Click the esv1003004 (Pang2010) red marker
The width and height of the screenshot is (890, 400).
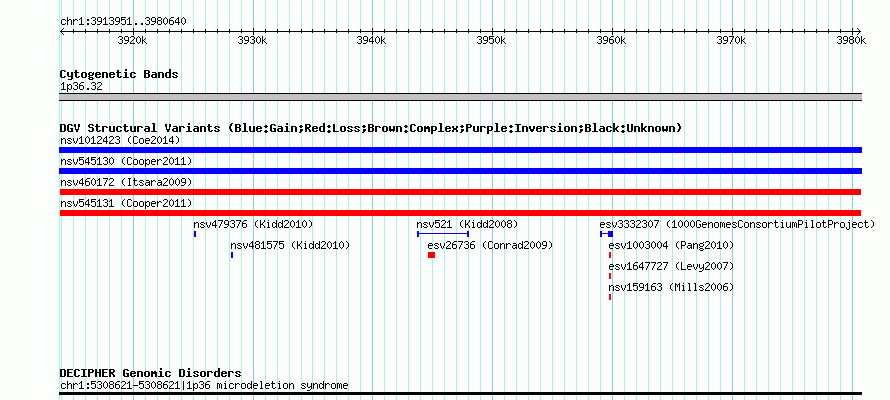pyautogui.click(x=610, y=255)
